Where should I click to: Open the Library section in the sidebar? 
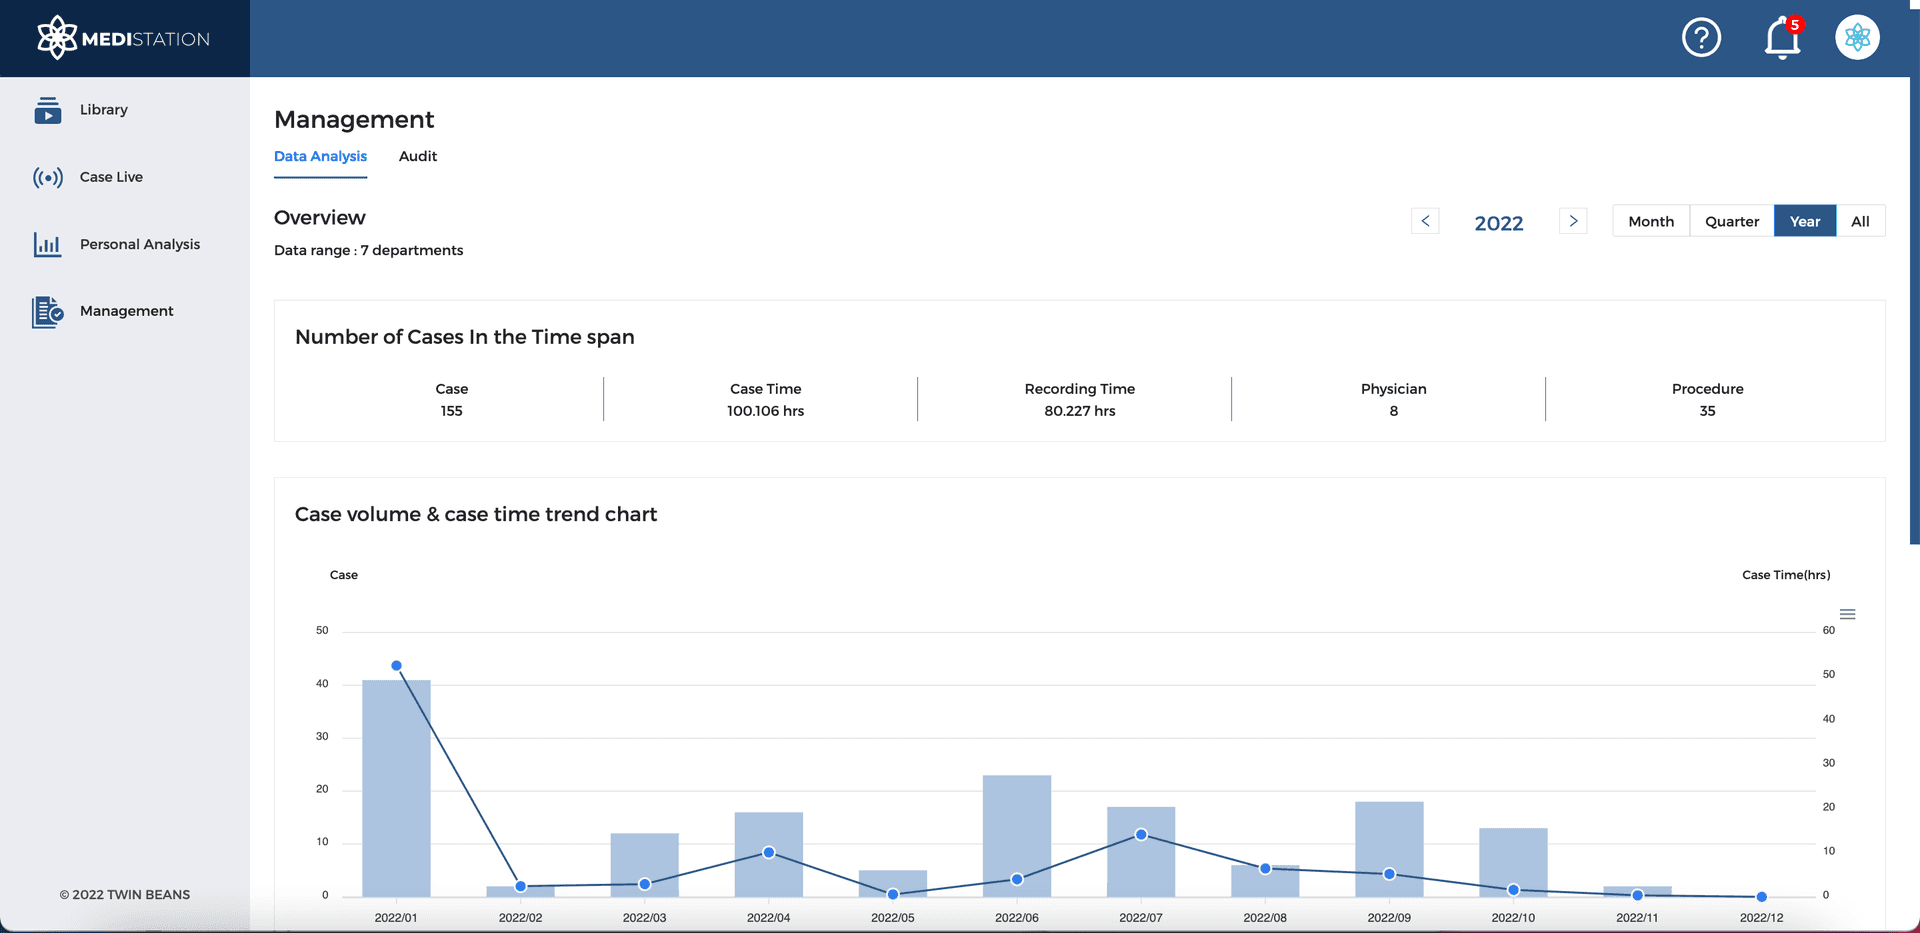(104, 110)
